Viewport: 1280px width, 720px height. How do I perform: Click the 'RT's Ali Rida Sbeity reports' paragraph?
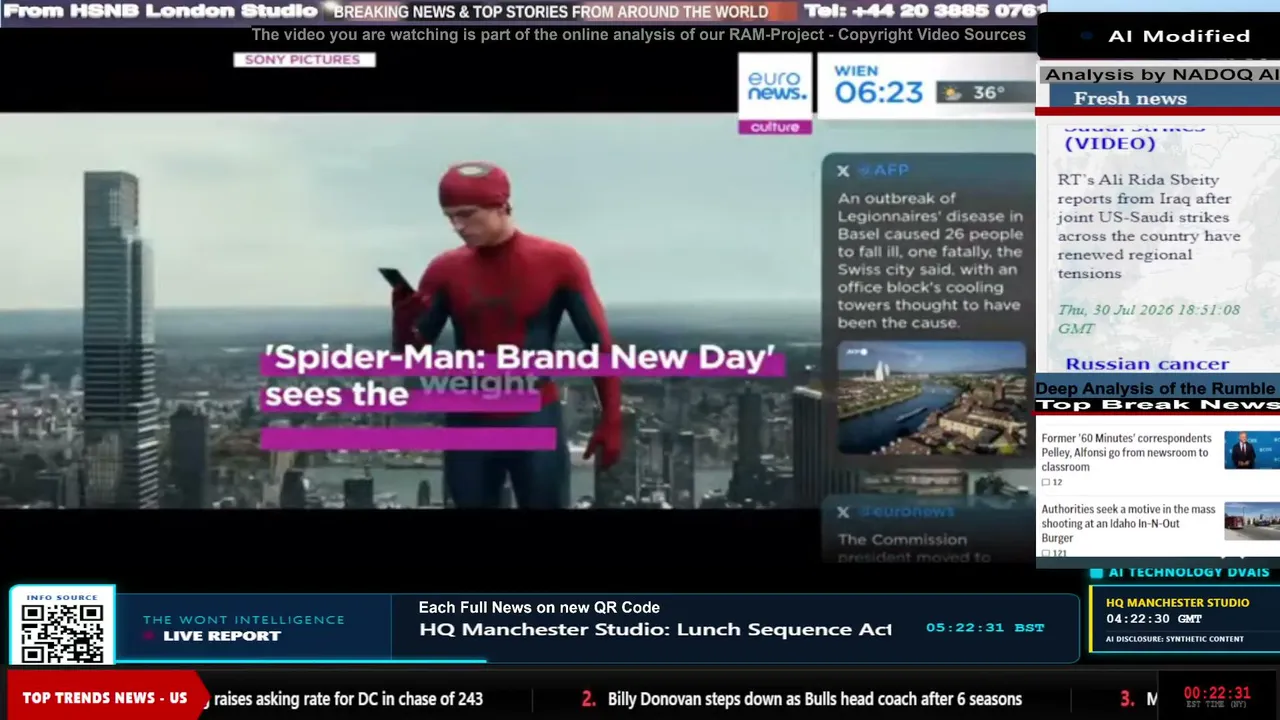coord(1149,226)
